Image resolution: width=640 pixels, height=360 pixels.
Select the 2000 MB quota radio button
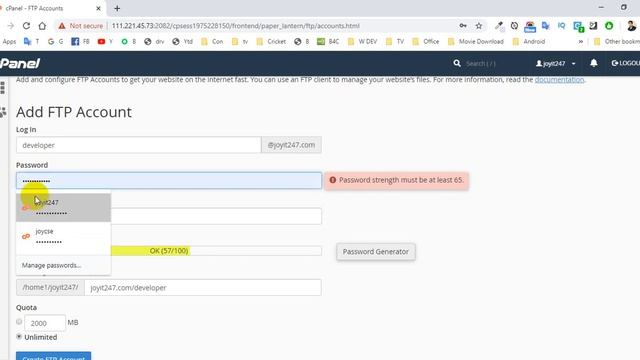(x=19, y=322)
